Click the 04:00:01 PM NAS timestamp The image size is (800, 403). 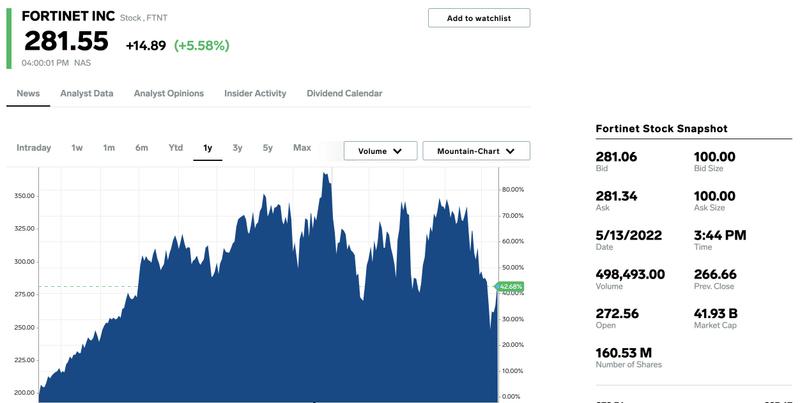[x=56, y=63]
